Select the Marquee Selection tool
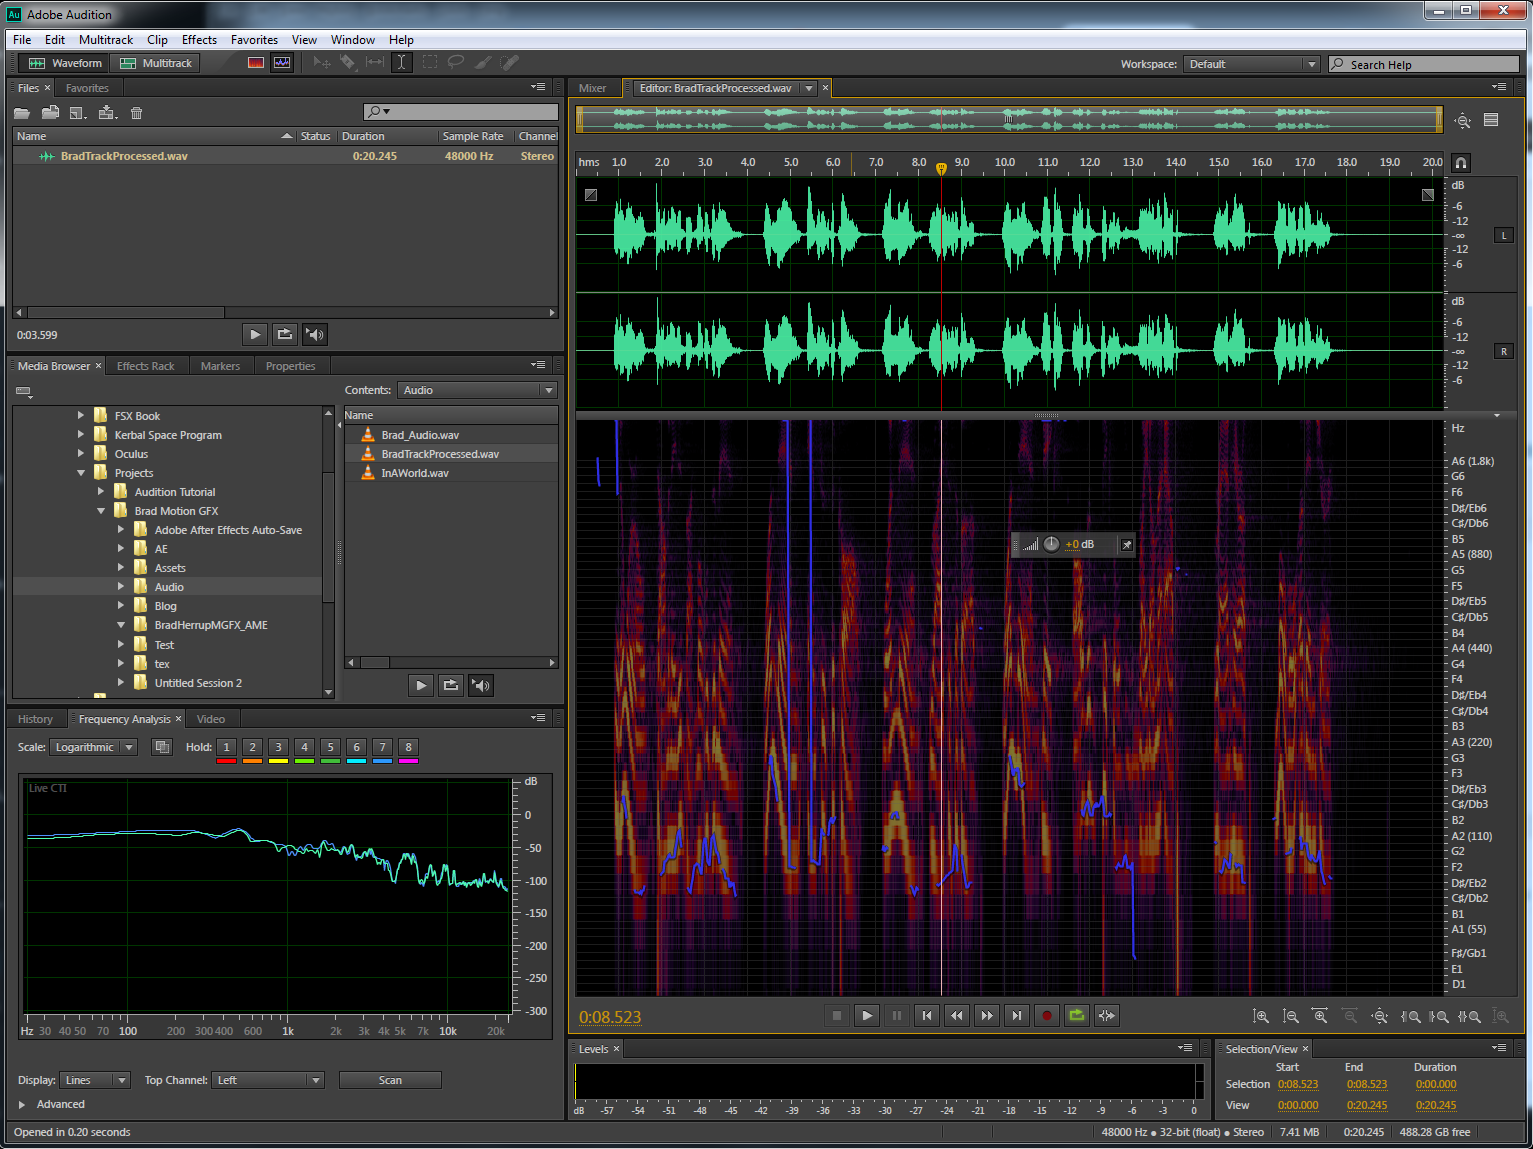This screenshot has height=1149, width=1533. (x=430, y=63)
